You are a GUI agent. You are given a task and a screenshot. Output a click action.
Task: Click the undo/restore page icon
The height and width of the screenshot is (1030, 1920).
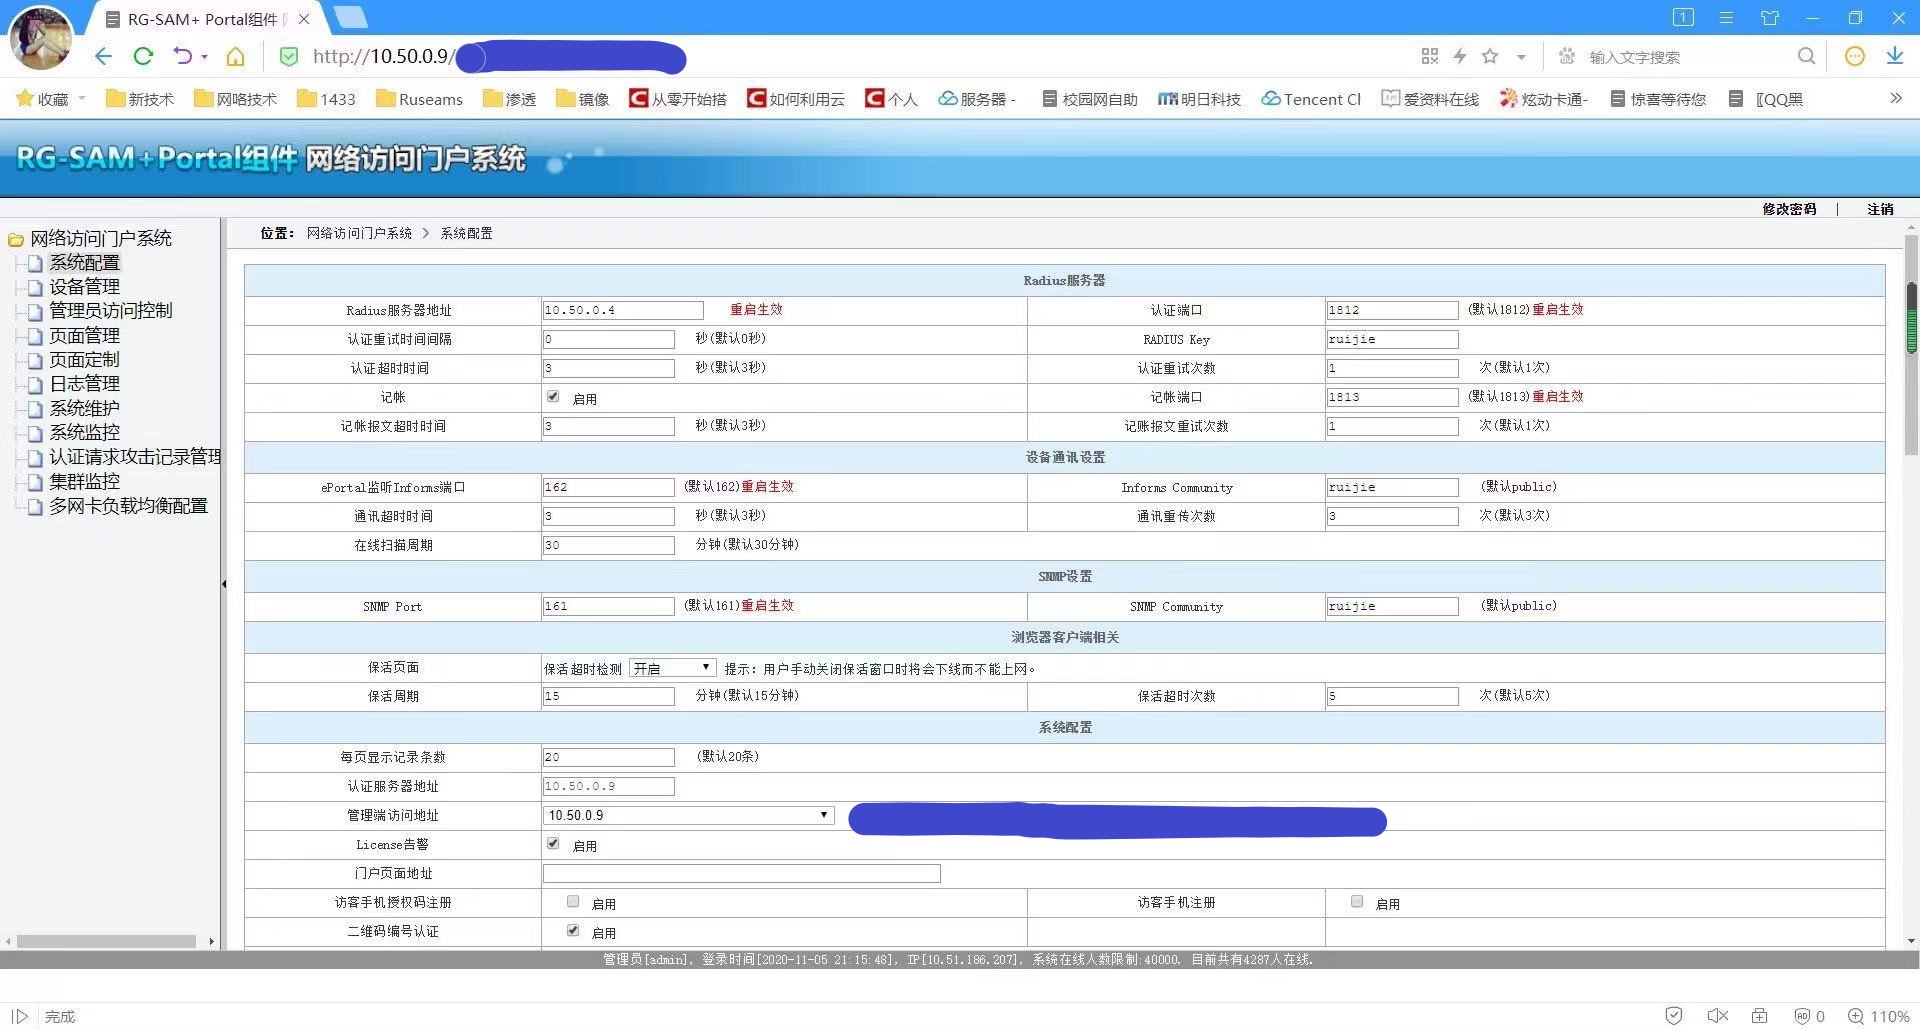[182, 56]
